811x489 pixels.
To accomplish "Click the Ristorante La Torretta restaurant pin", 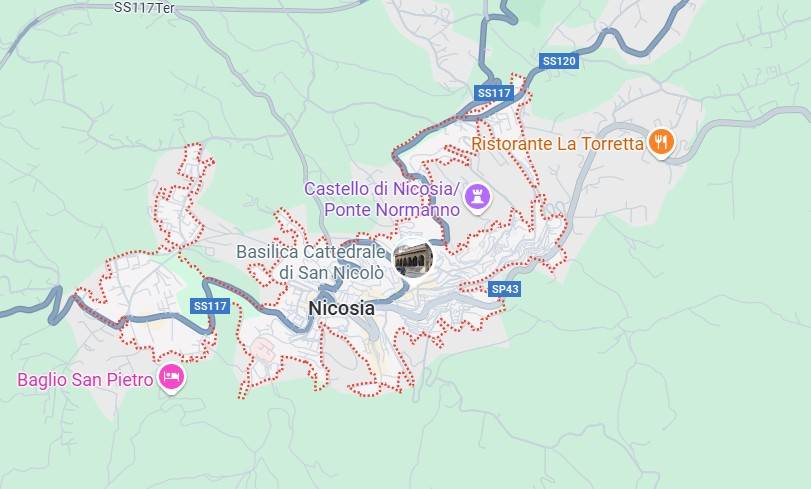I will point(661,142).
